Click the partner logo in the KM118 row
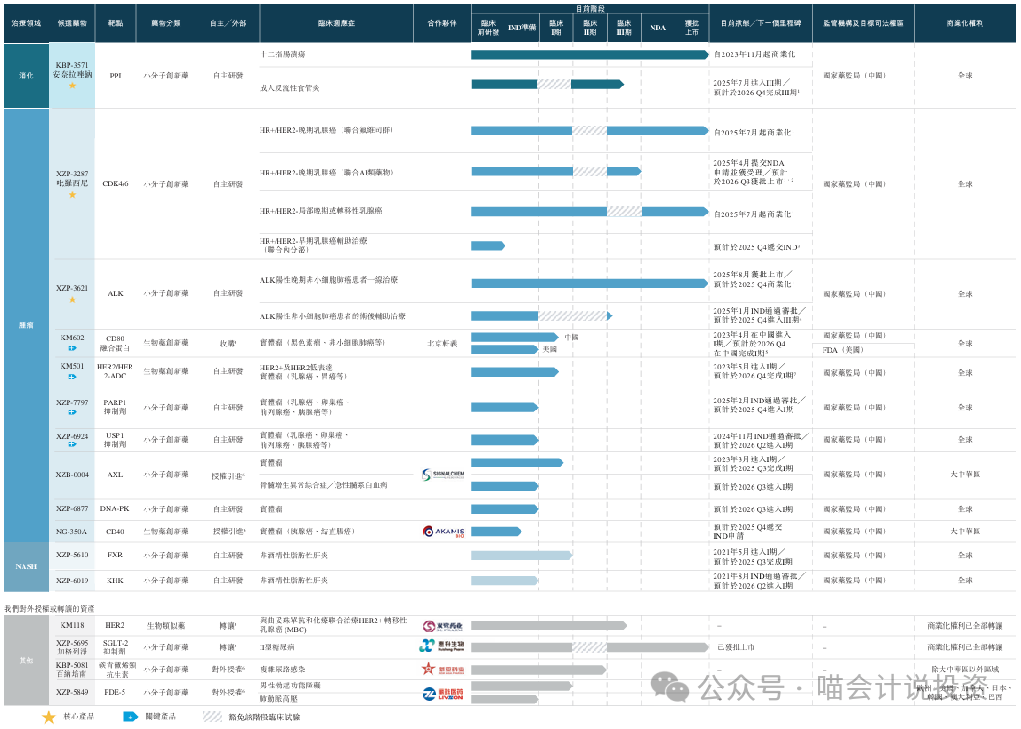This screenshot has height=729, width=1021. click(x=442, y=625)
